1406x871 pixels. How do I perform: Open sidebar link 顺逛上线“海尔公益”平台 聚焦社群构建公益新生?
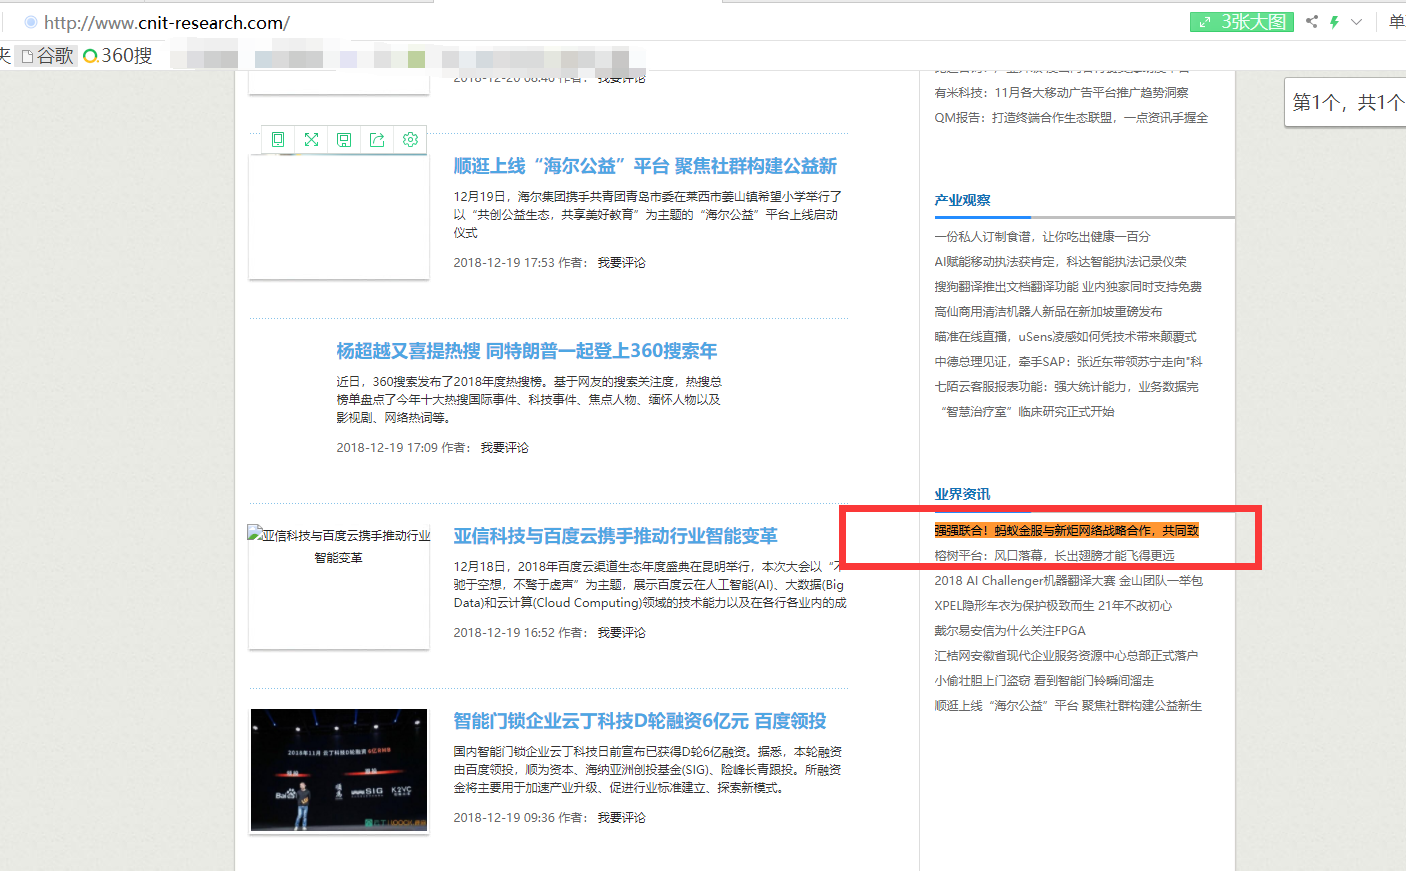(x=1068, y=706)
